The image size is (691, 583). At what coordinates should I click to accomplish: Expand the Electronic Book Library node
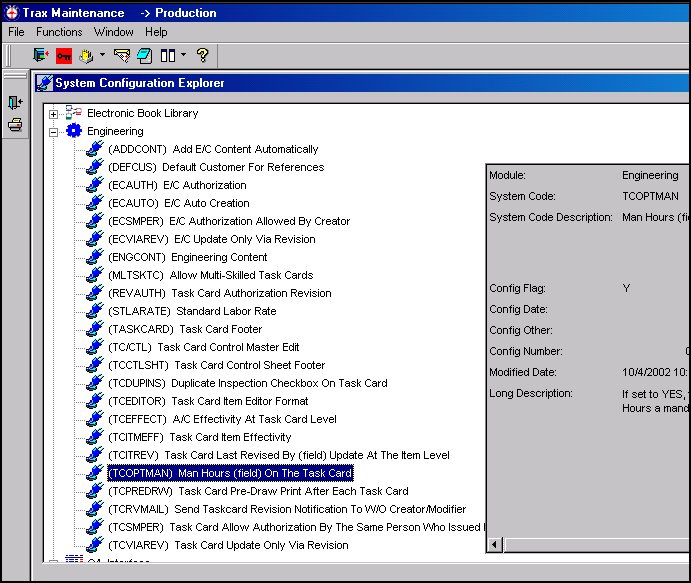(x=53, y=114)
